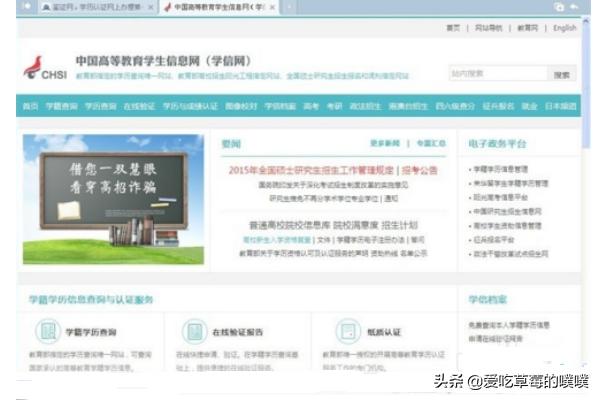This screenshot has height=400, width=600.
Task: Open the 学籍学历信息管理 platform link
Action: point(501,169)
